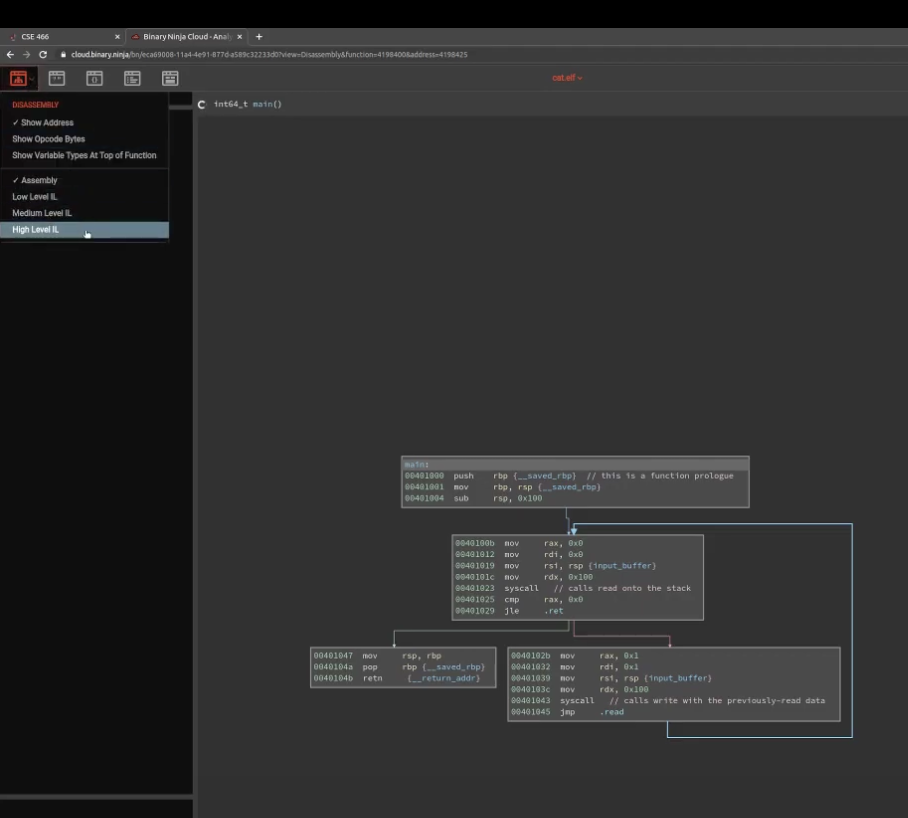Click the second view icon in toolbar

click(x=57, y=78)
